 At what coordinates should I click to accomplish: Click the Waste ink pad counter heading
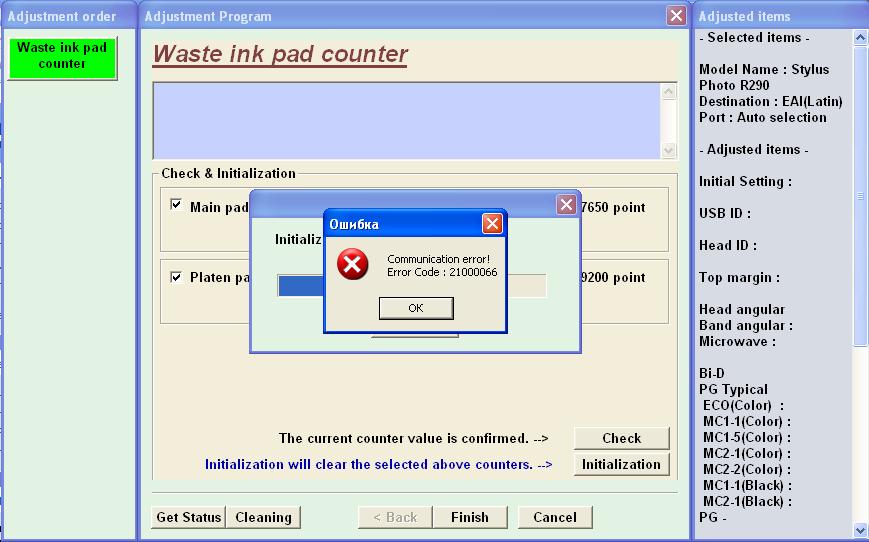tap(280, 54)
